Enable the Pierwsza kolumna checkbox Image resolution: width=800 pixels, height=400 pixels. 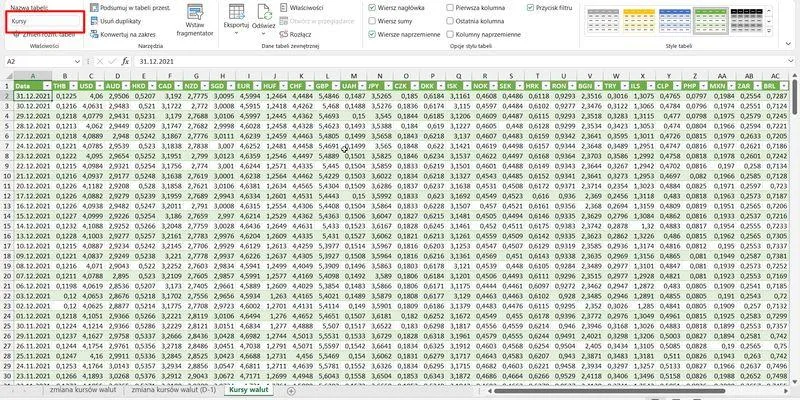pos(448,7)
